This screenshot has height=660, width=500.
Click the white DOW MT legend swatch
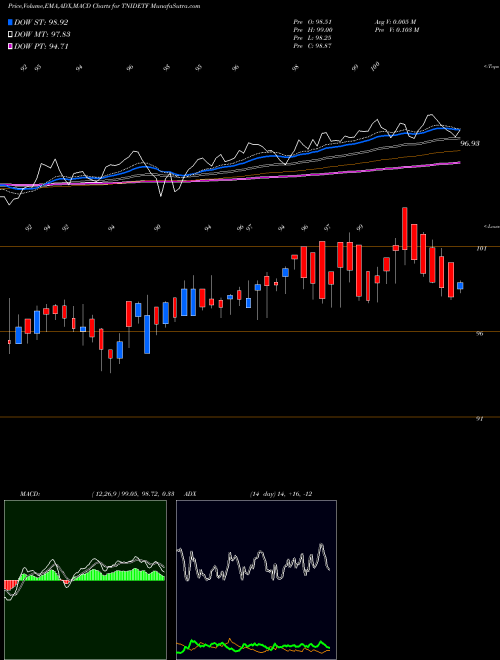pos(10,35)
